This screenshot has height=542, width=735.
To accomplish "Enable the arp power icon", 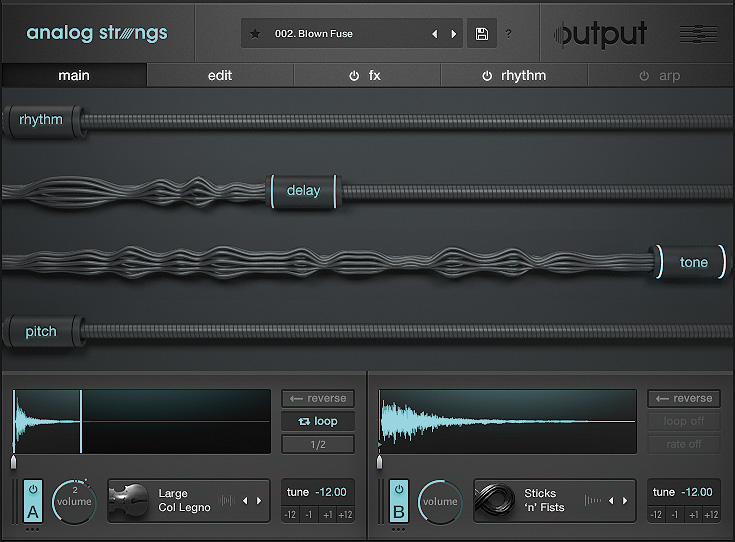I will pyautogui.click(x=644, y=76).
